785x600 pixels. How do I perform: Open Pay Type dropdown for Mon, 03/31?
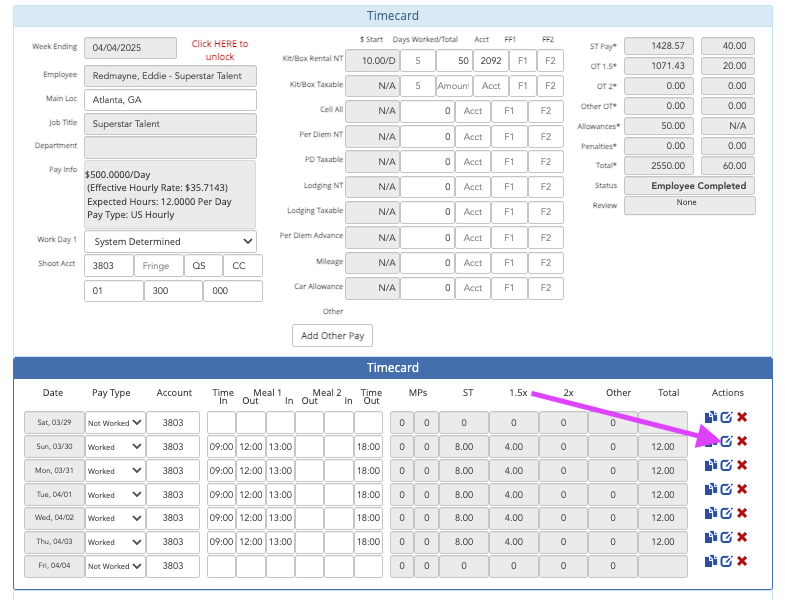coord(115,471)
